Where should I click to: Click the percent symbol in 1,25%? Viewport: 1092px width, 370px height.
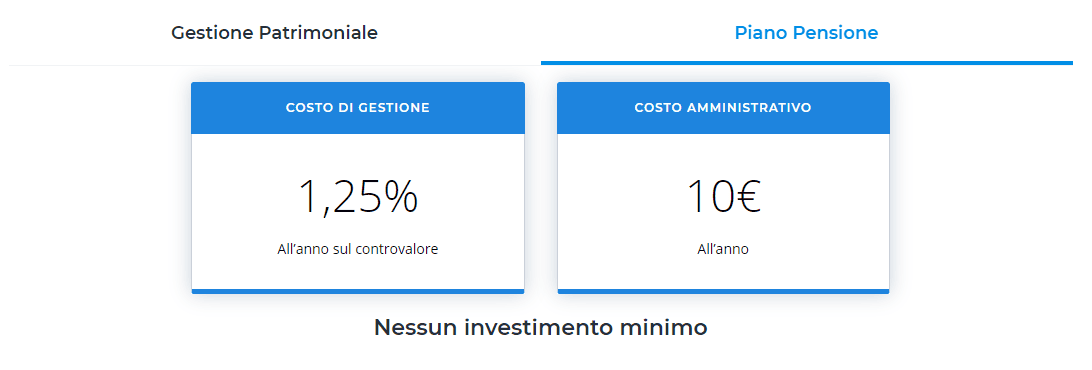pos(400,196)
